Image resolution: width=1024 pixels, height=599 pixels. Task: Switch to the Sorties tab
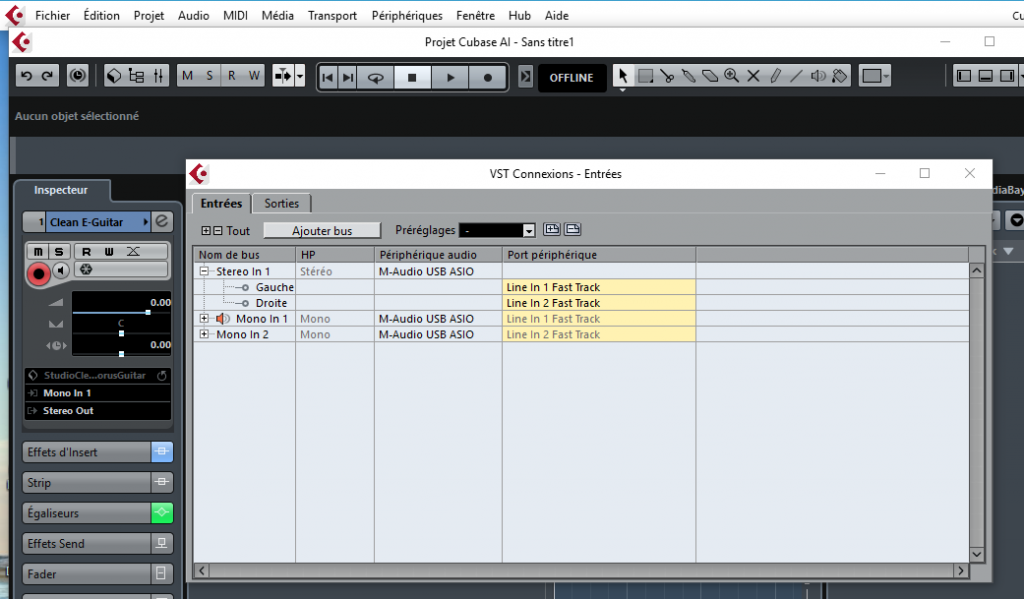pos(281,203)
